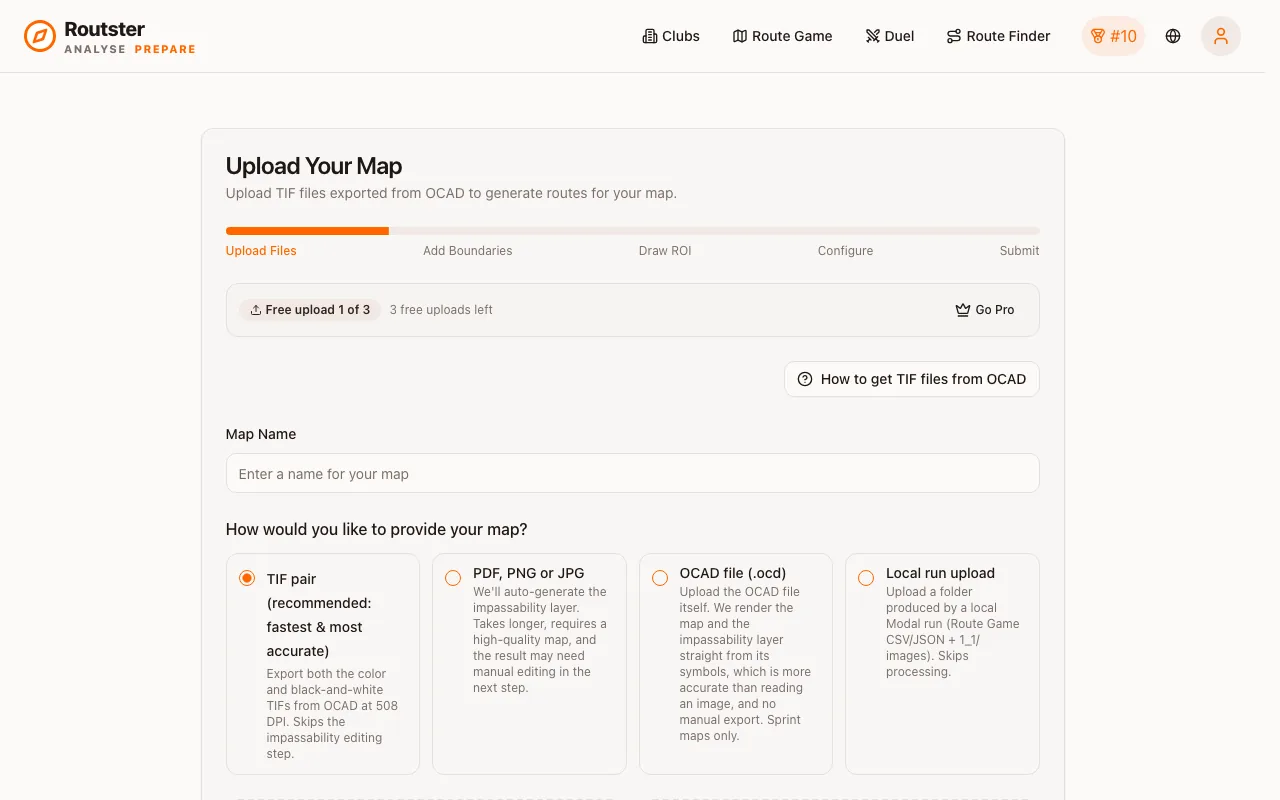Click the Routster compass logo icon
The height and width of the screenshot is (800, 1280).
40,36
